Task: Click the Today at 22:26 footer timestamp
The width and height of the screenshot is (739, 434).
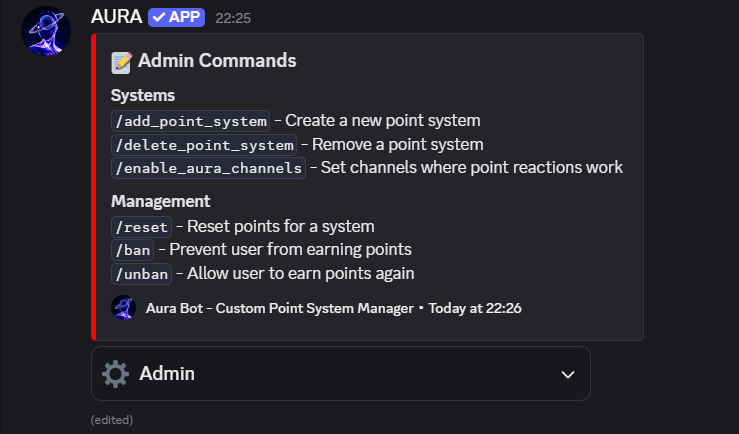Action: (475, 308)
